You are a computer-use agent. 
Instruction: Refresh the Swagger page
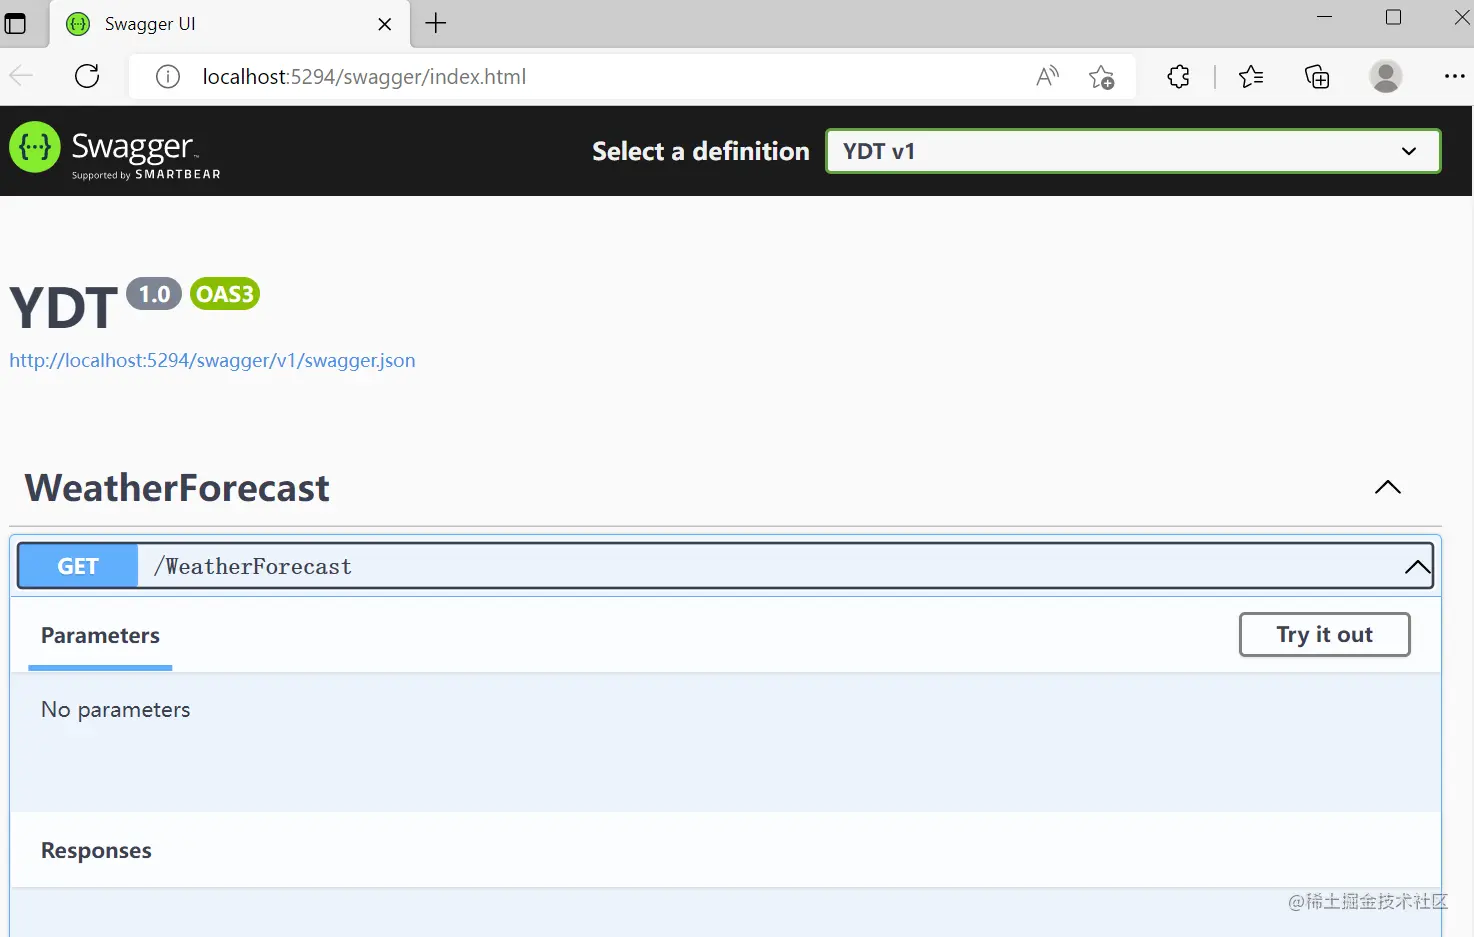tap(88, 76)
